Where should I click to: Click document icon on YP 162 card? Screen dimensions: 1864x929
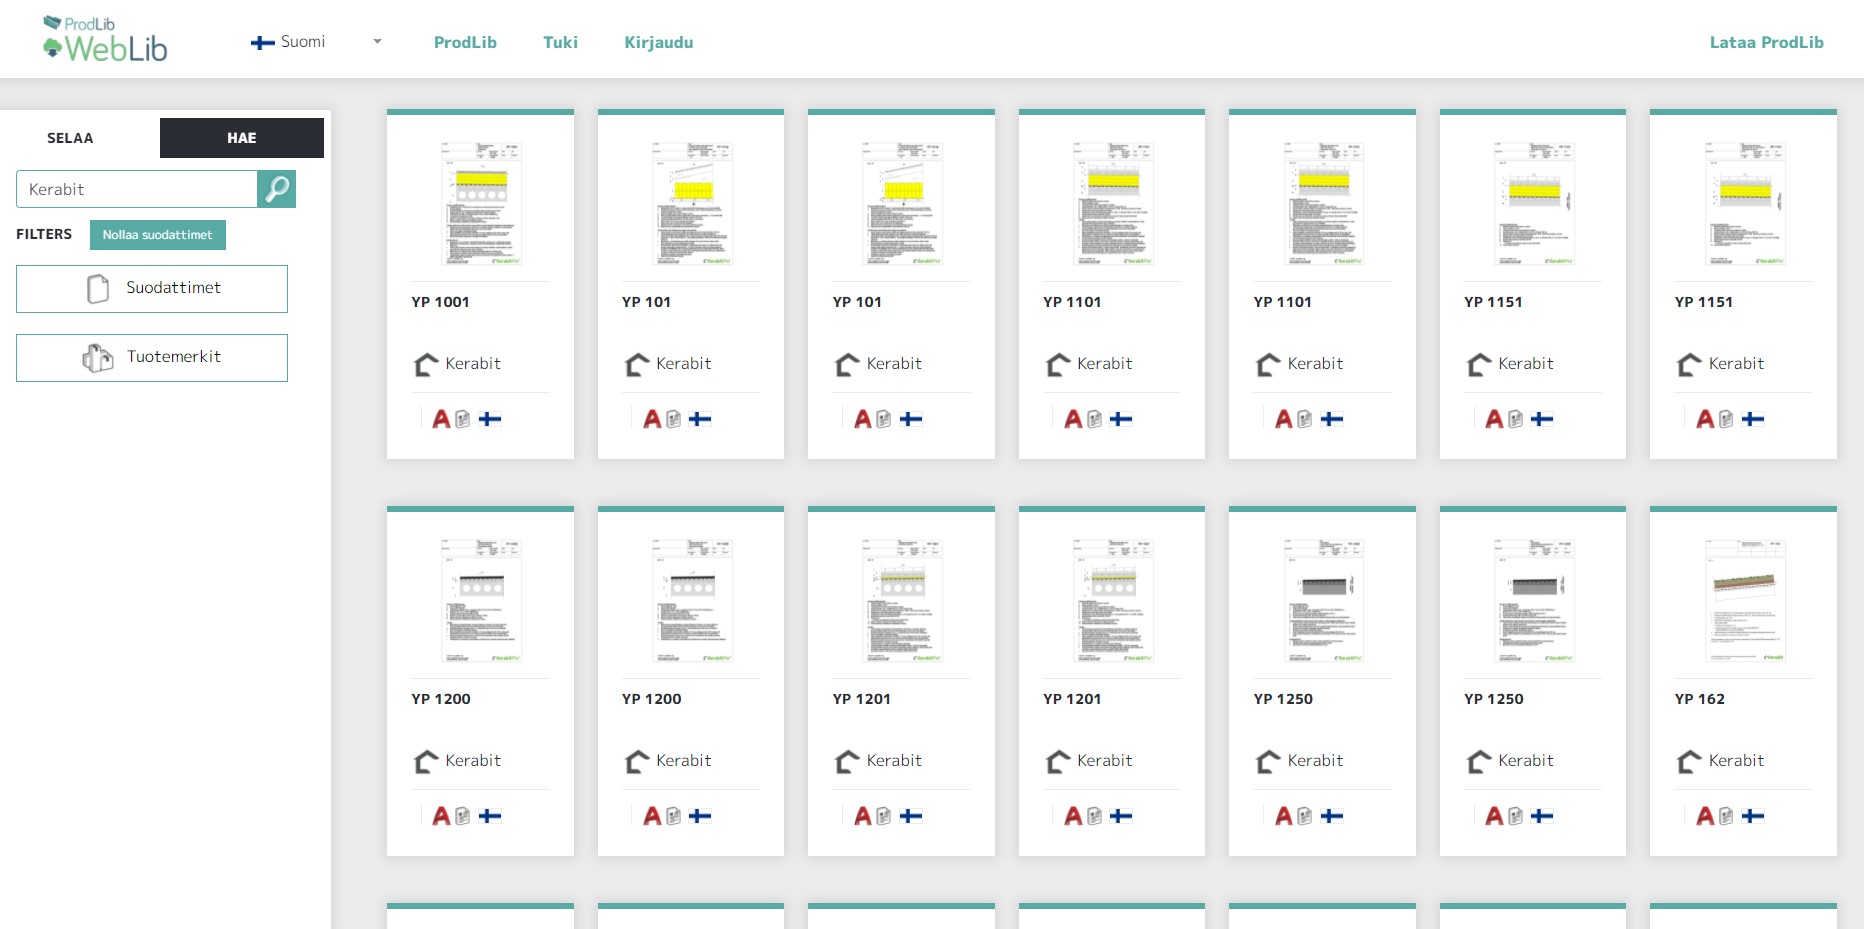[x=1726, y=816]
